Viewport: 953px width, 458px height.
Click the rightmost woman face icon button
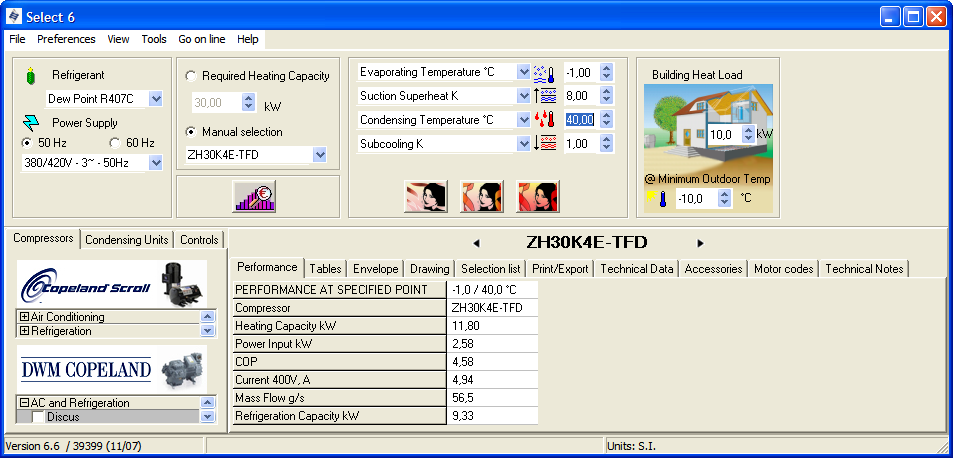tap(537, 196)
